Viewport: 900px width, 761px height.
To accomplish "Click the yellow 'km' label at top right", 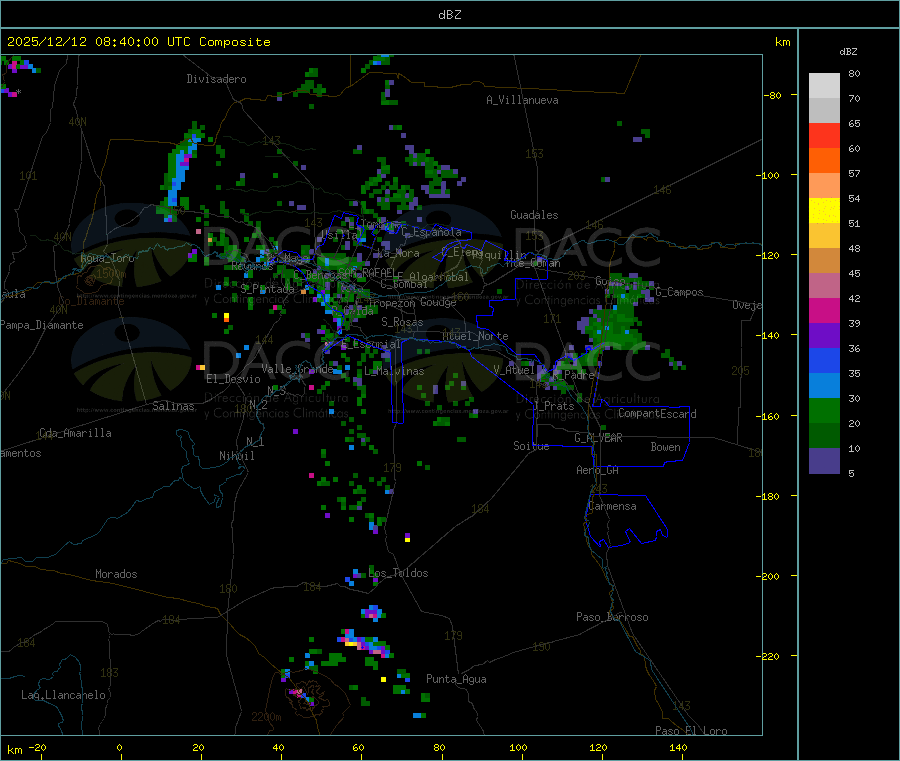I will pos(782,42).
